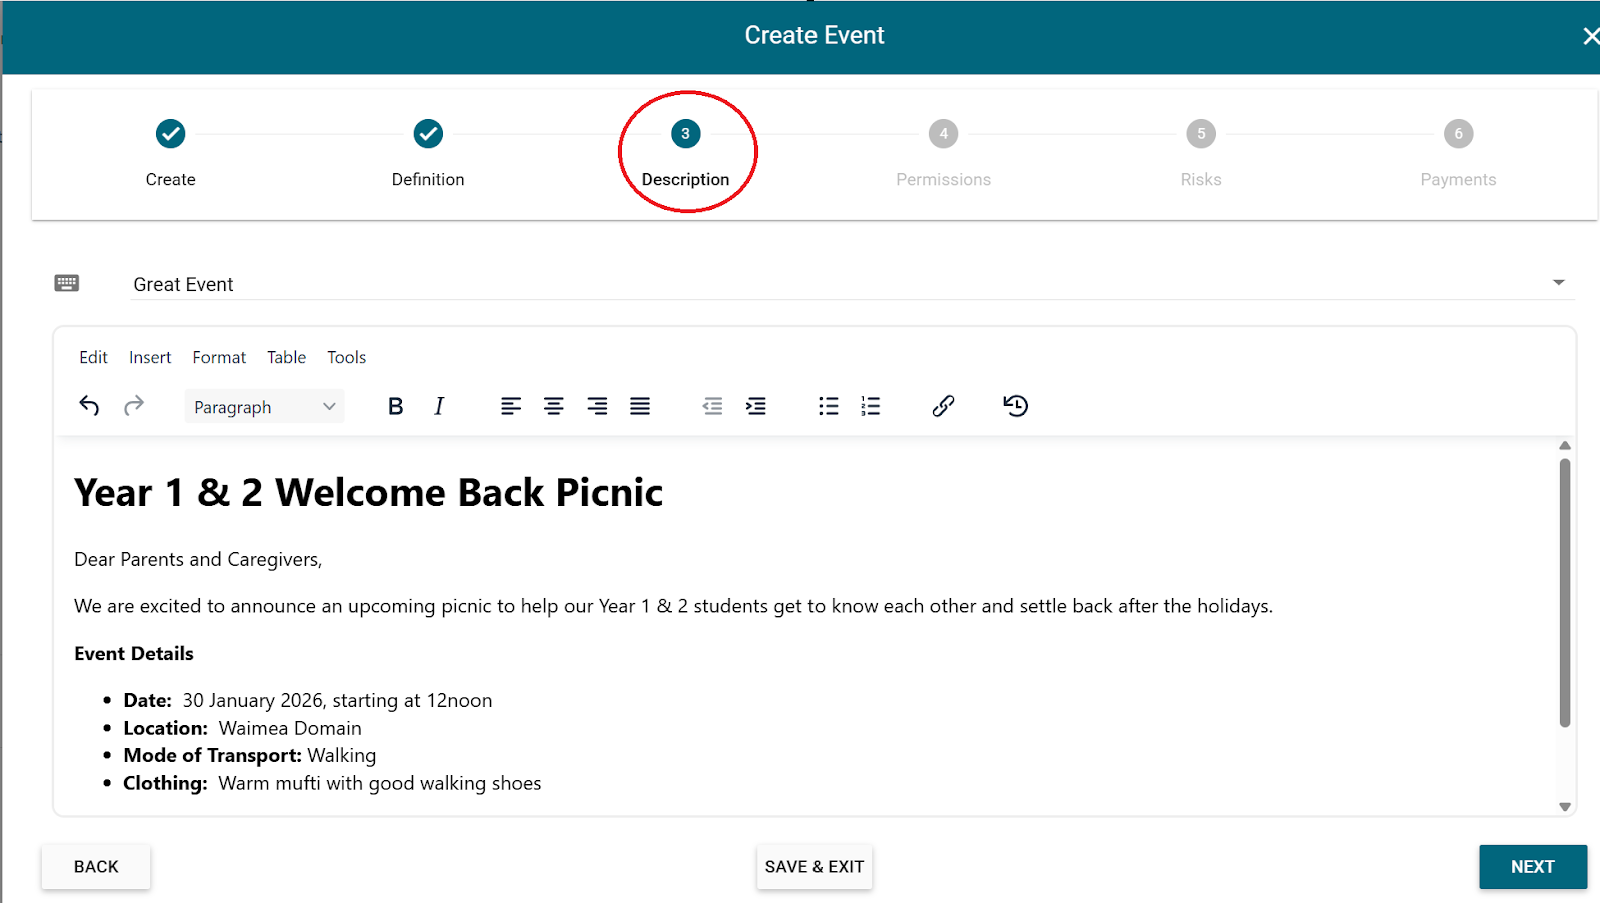Open the Table menu
Viewport: 1600px width, 903px height.
point(286,358)
